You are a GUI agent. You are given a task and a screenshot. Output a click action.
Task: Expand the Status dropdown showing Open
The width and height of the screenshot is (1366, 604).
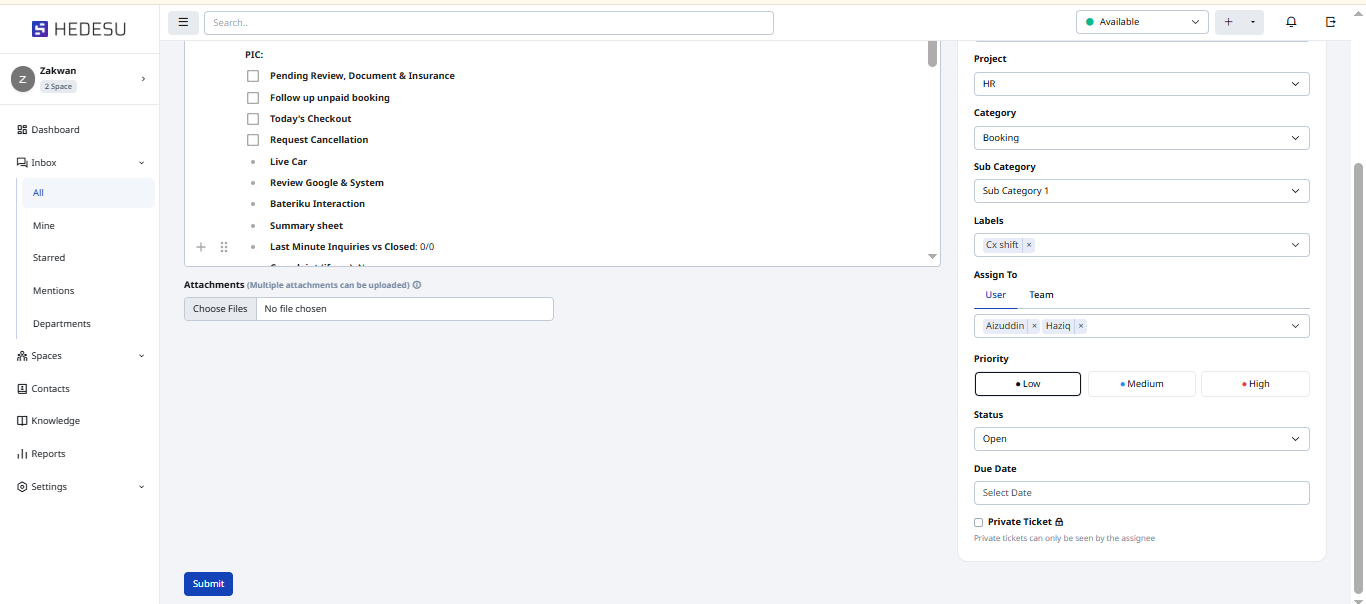point(1141,439)
